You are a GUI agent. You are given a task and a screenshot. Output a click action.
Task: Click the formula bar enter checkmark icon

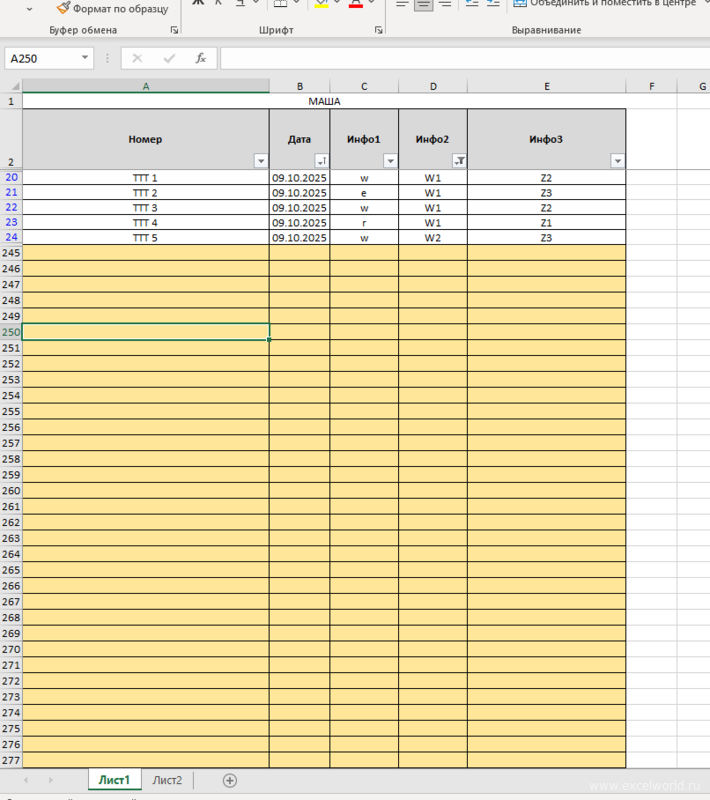[169, 59]
